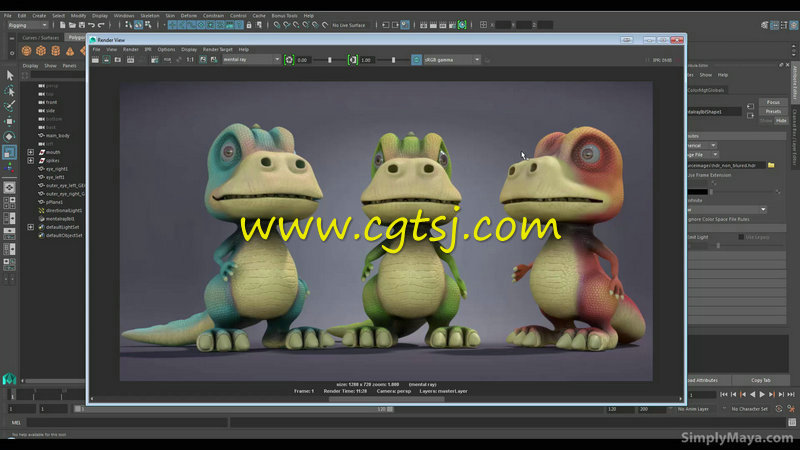Click the New Scene icon
Viewport: 800px width, 450px height.
pos(62,24)
